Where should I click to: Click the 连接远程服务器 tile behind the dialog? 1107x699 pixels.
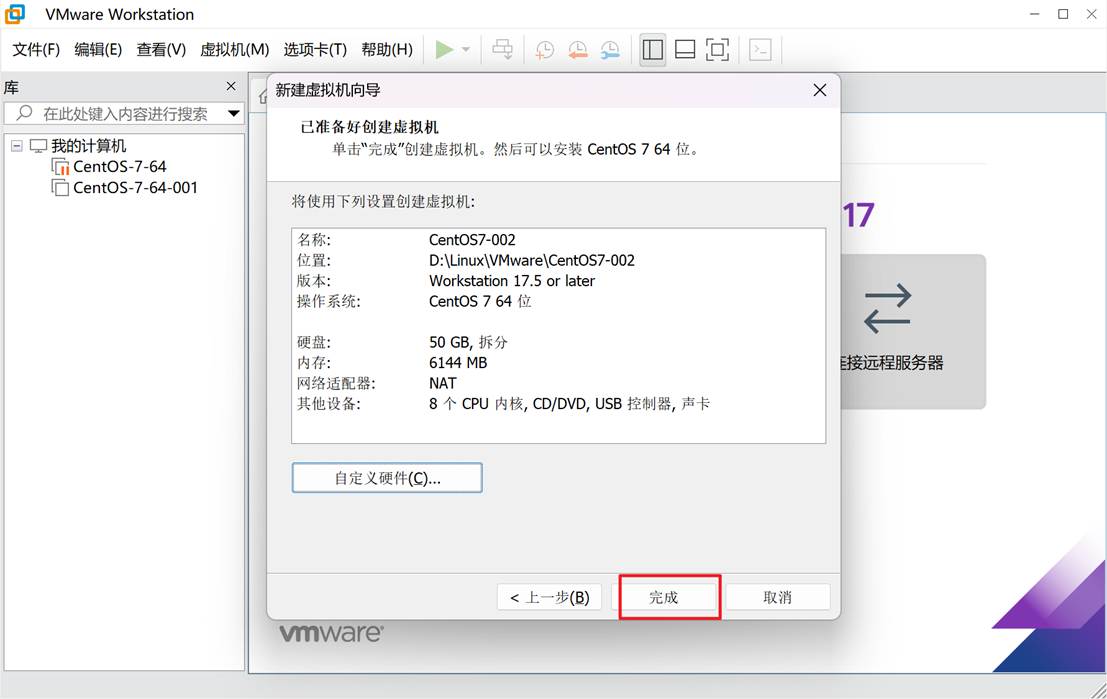pos(913,332)
